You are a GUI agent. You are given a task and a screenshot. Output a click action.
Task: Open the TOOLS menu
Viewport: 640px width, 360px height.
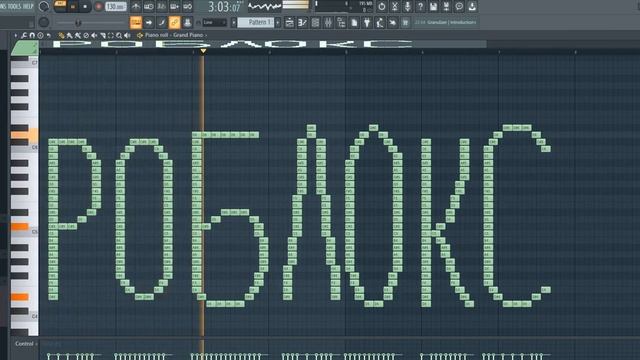tap(16, 6)
